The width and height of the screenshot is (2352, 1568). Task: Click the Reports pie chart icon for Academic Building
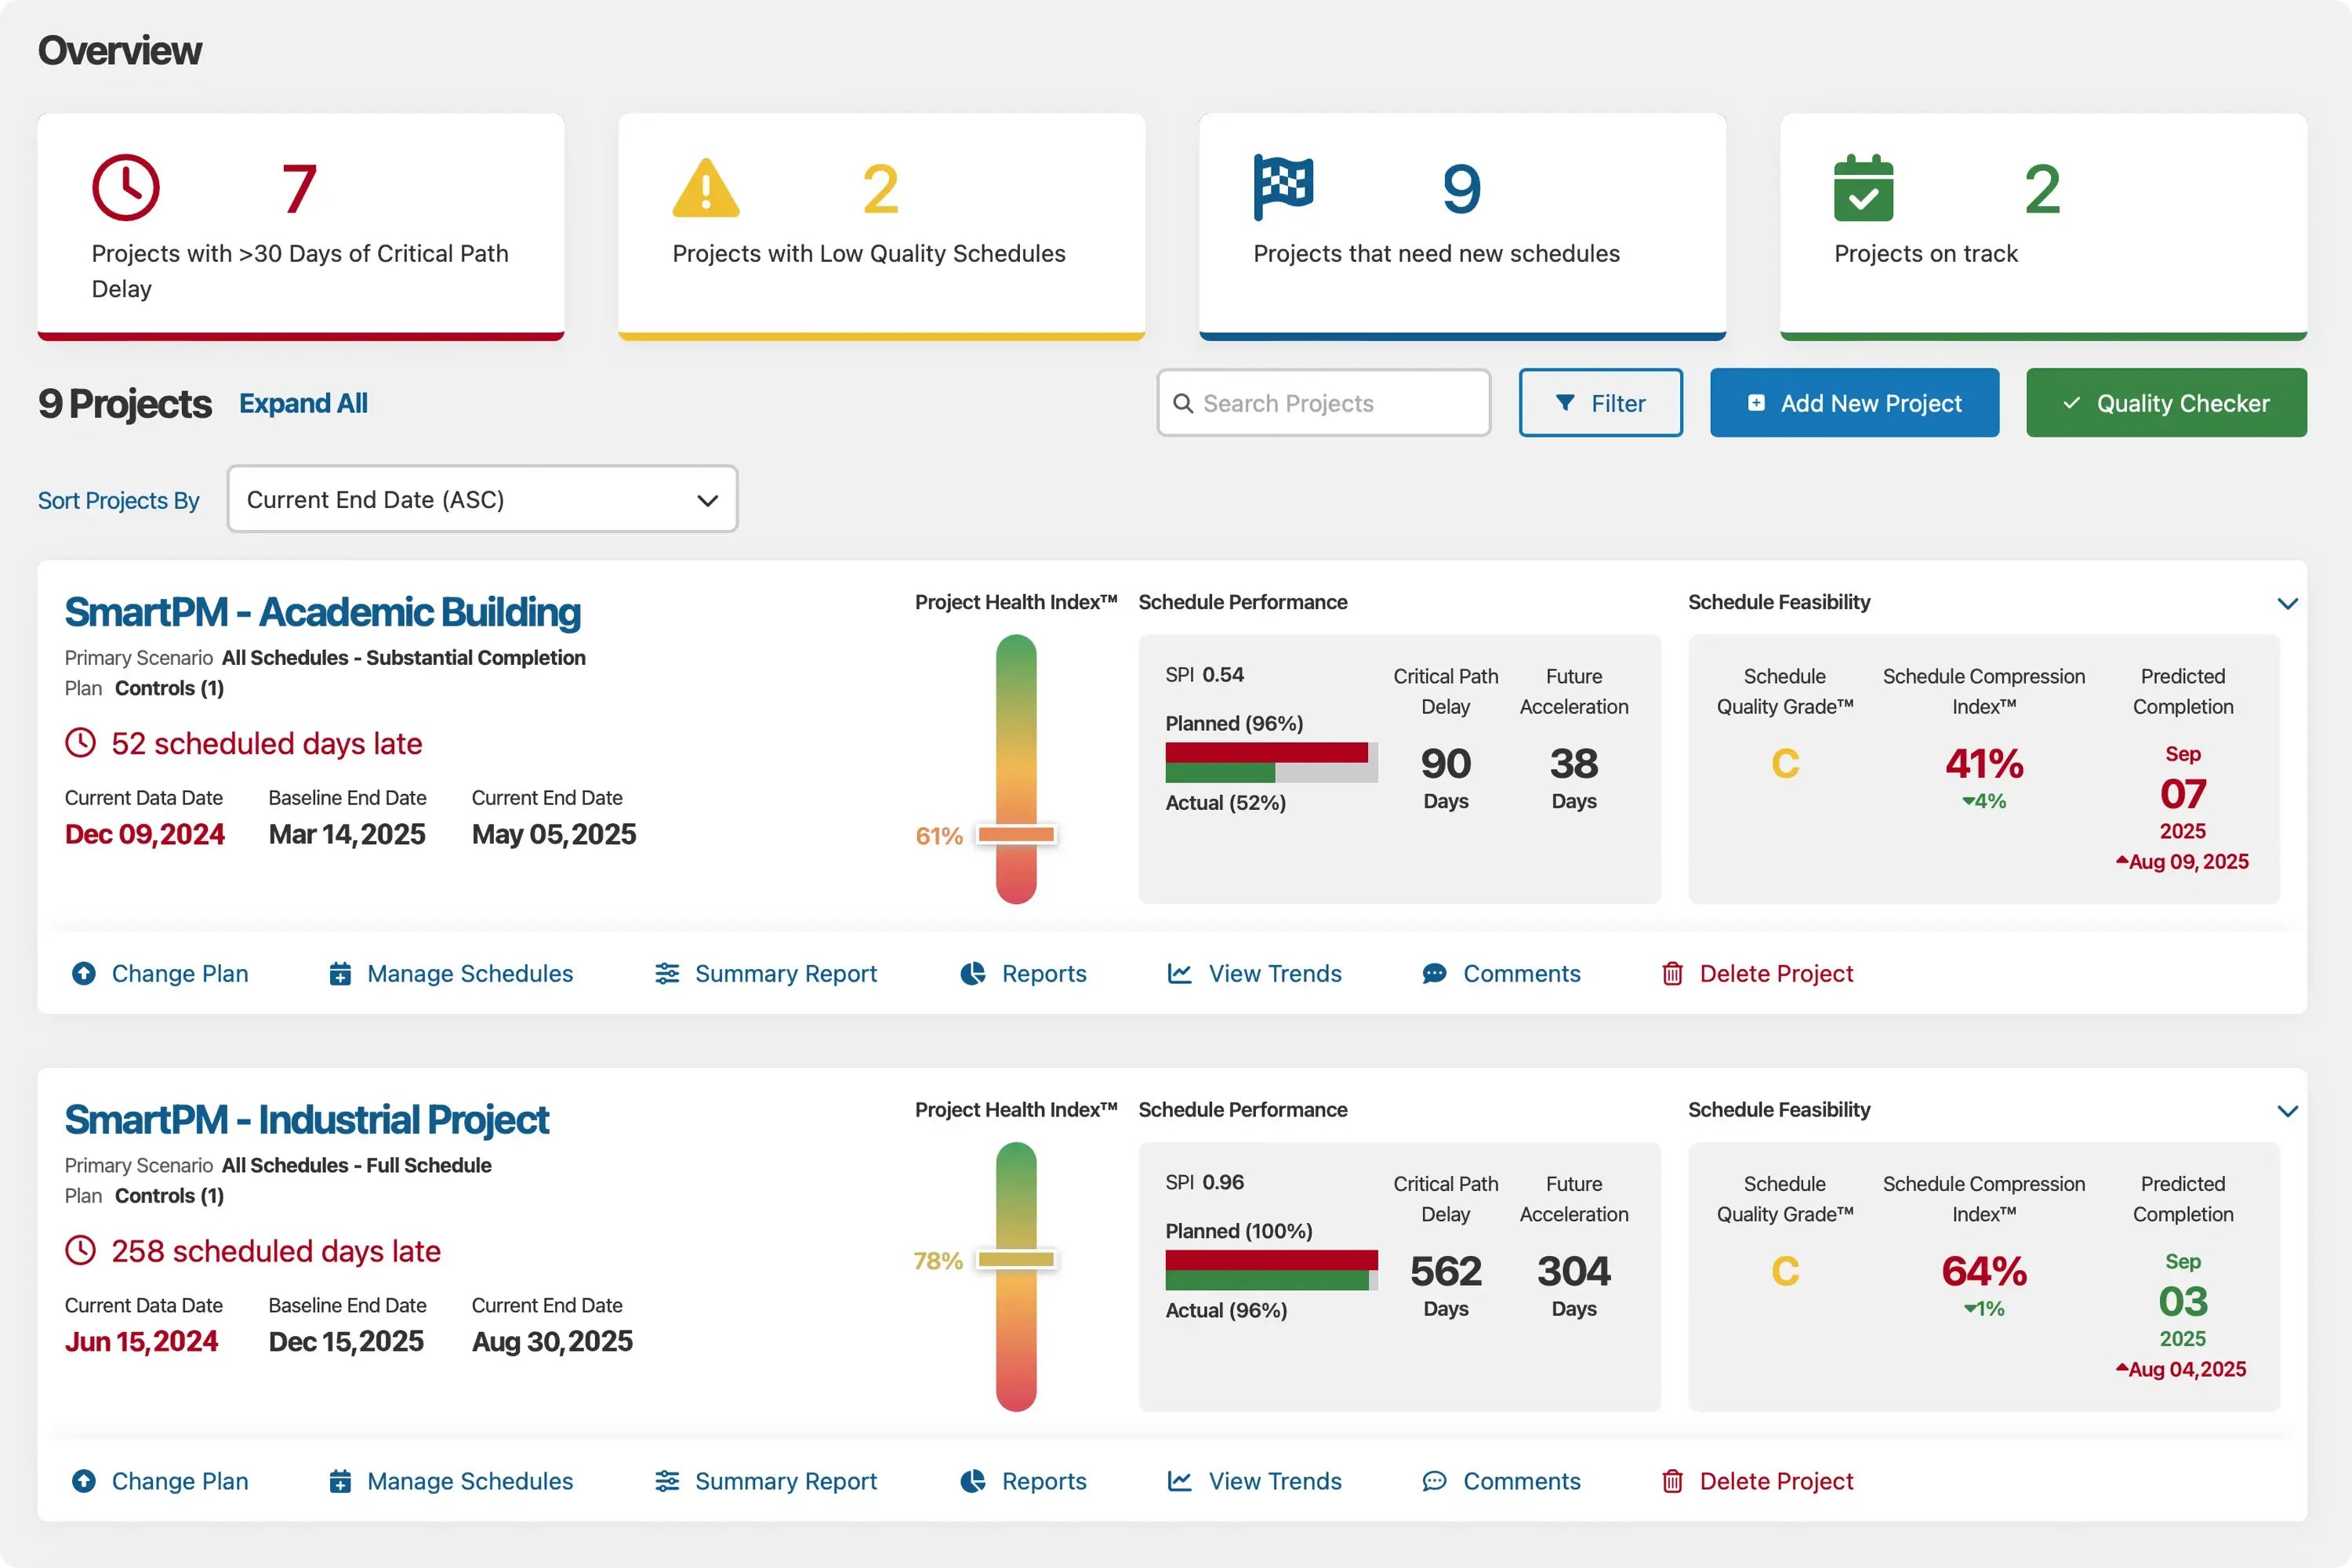point(972,973)
